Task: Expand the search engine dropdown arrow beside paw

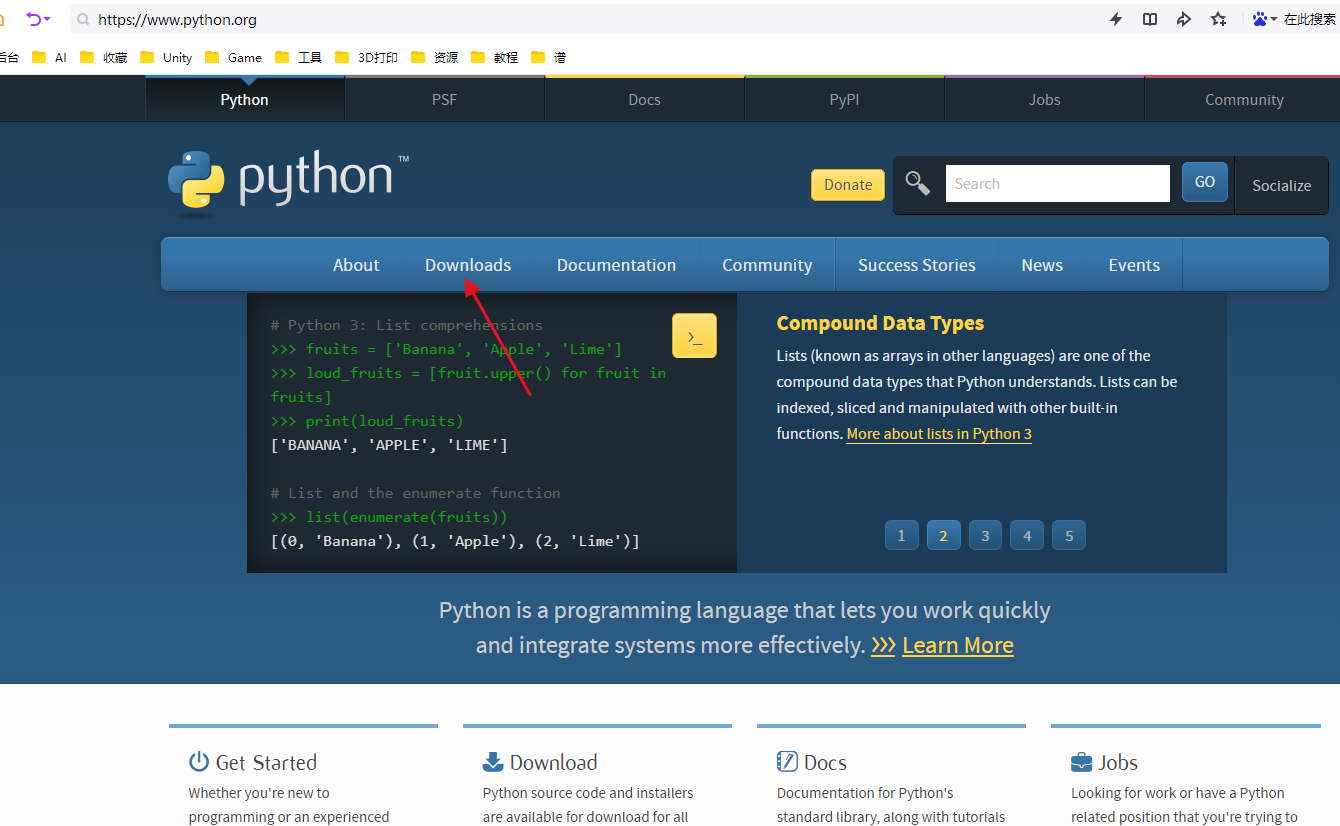Action: click(1274, 20)
